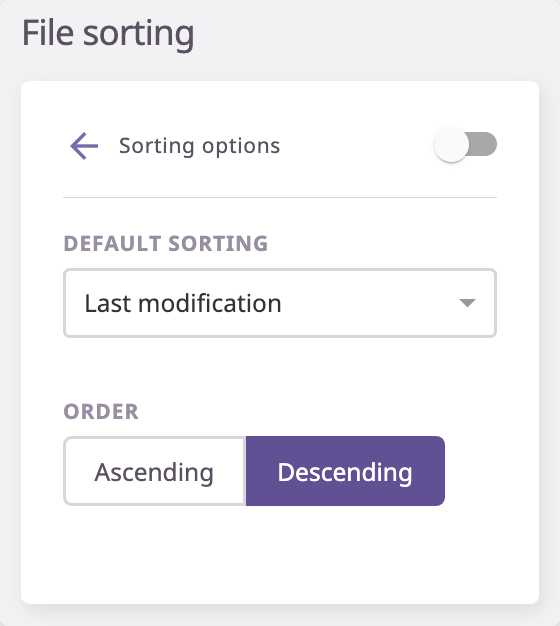Expand sorting choices via the down triangle

click(467, 303)
